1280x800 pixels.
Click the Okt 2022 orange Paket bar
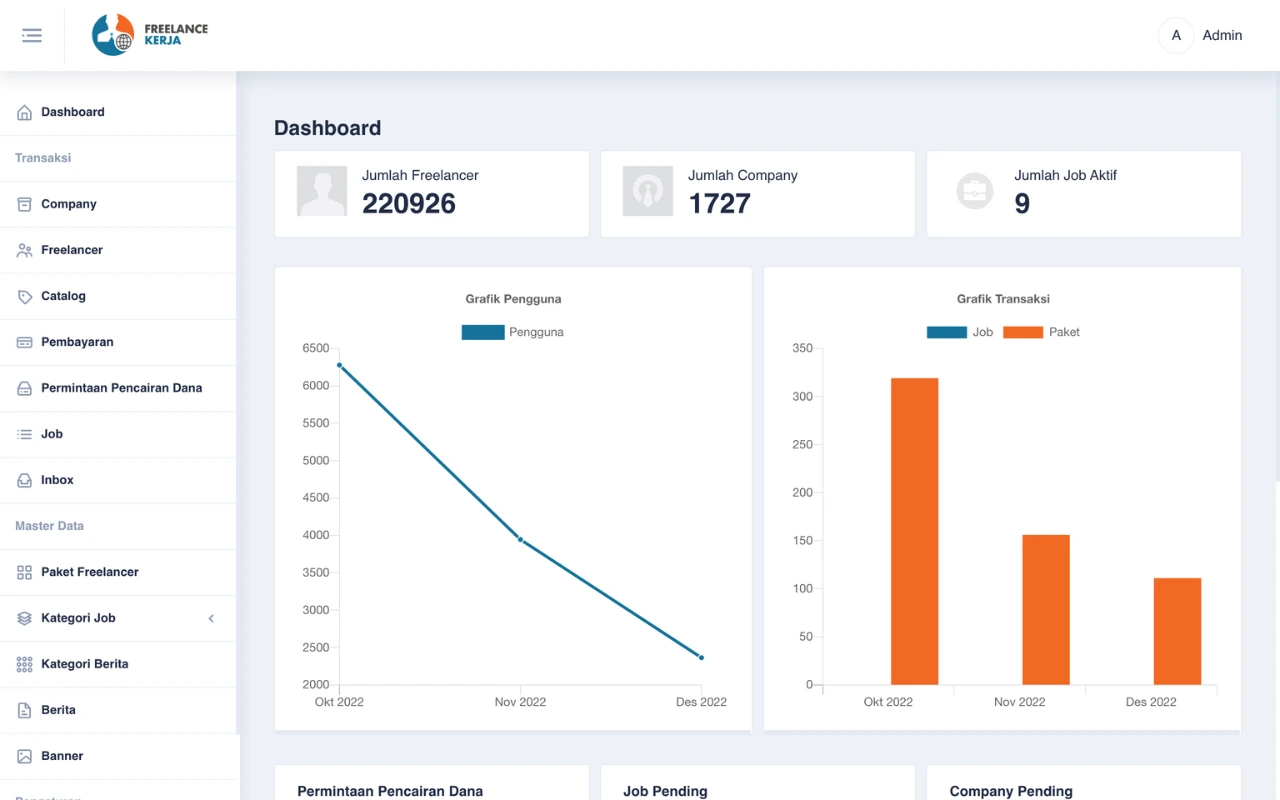[x=914, y=530]
